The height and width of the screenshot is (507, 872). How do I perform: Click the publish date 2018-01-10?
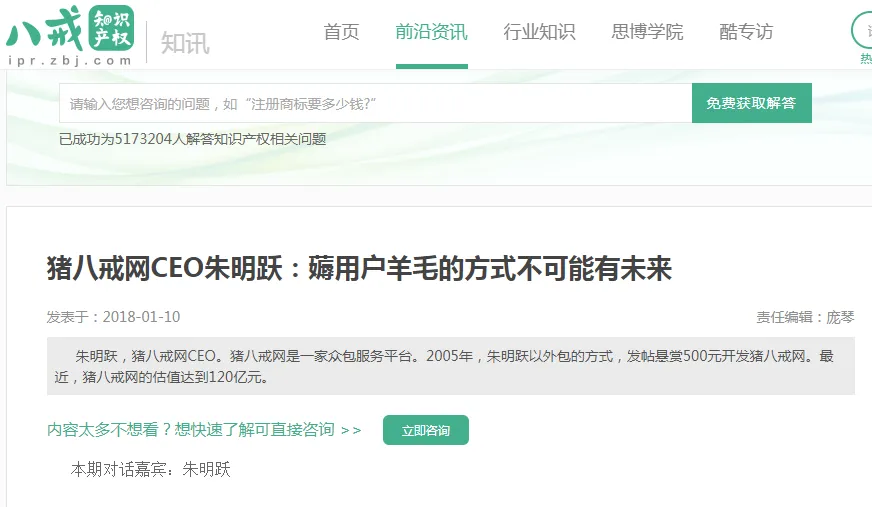tap(141, 317)
